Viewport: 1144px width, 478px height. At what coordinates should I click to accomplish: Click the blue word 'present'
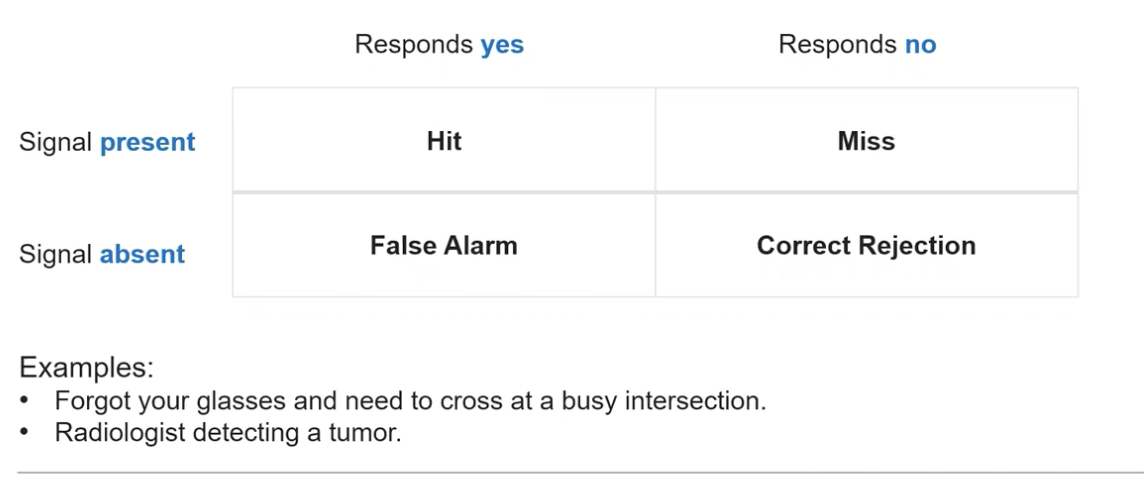[147, 142]
